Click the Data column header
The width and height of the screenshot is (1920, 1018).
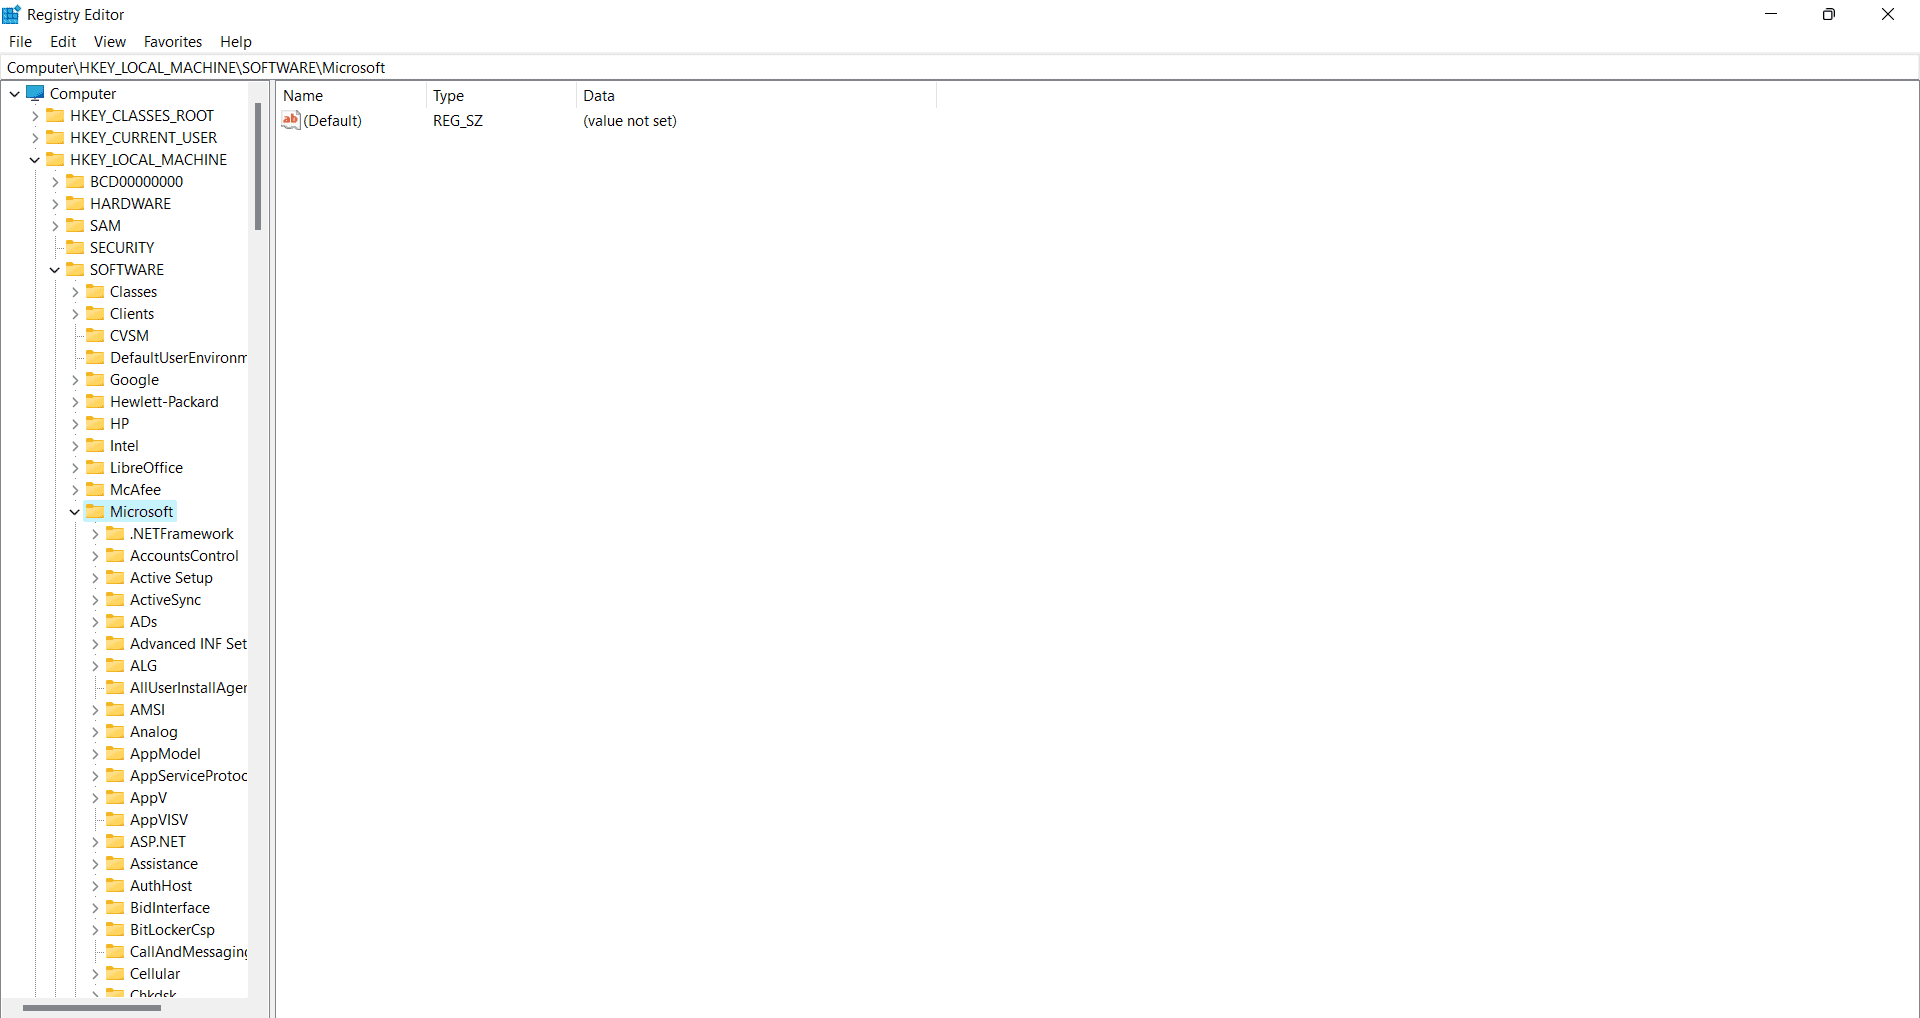[x=756, y=96]
